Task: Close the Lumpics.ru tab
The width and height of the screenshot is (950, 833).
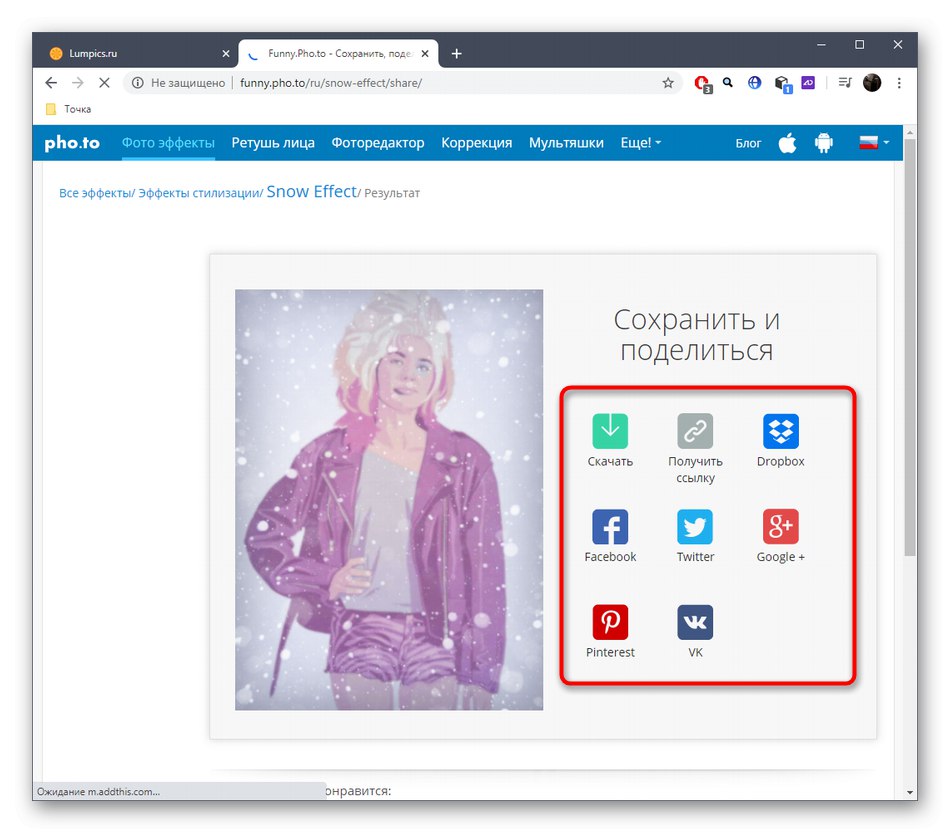Action: tap(226, 53)
